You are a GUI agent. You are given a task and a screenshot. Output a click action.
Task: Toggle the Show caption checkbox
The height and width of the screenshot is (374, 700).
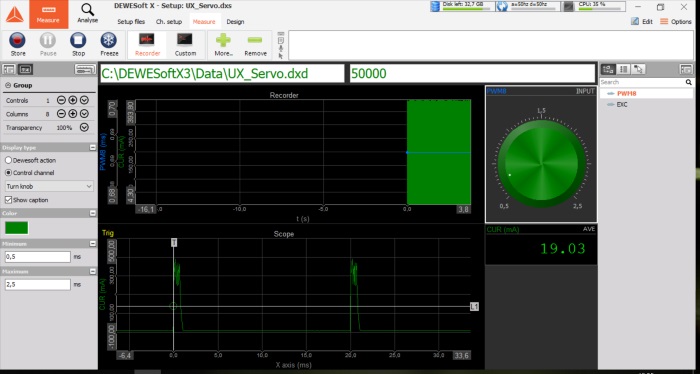8,200
